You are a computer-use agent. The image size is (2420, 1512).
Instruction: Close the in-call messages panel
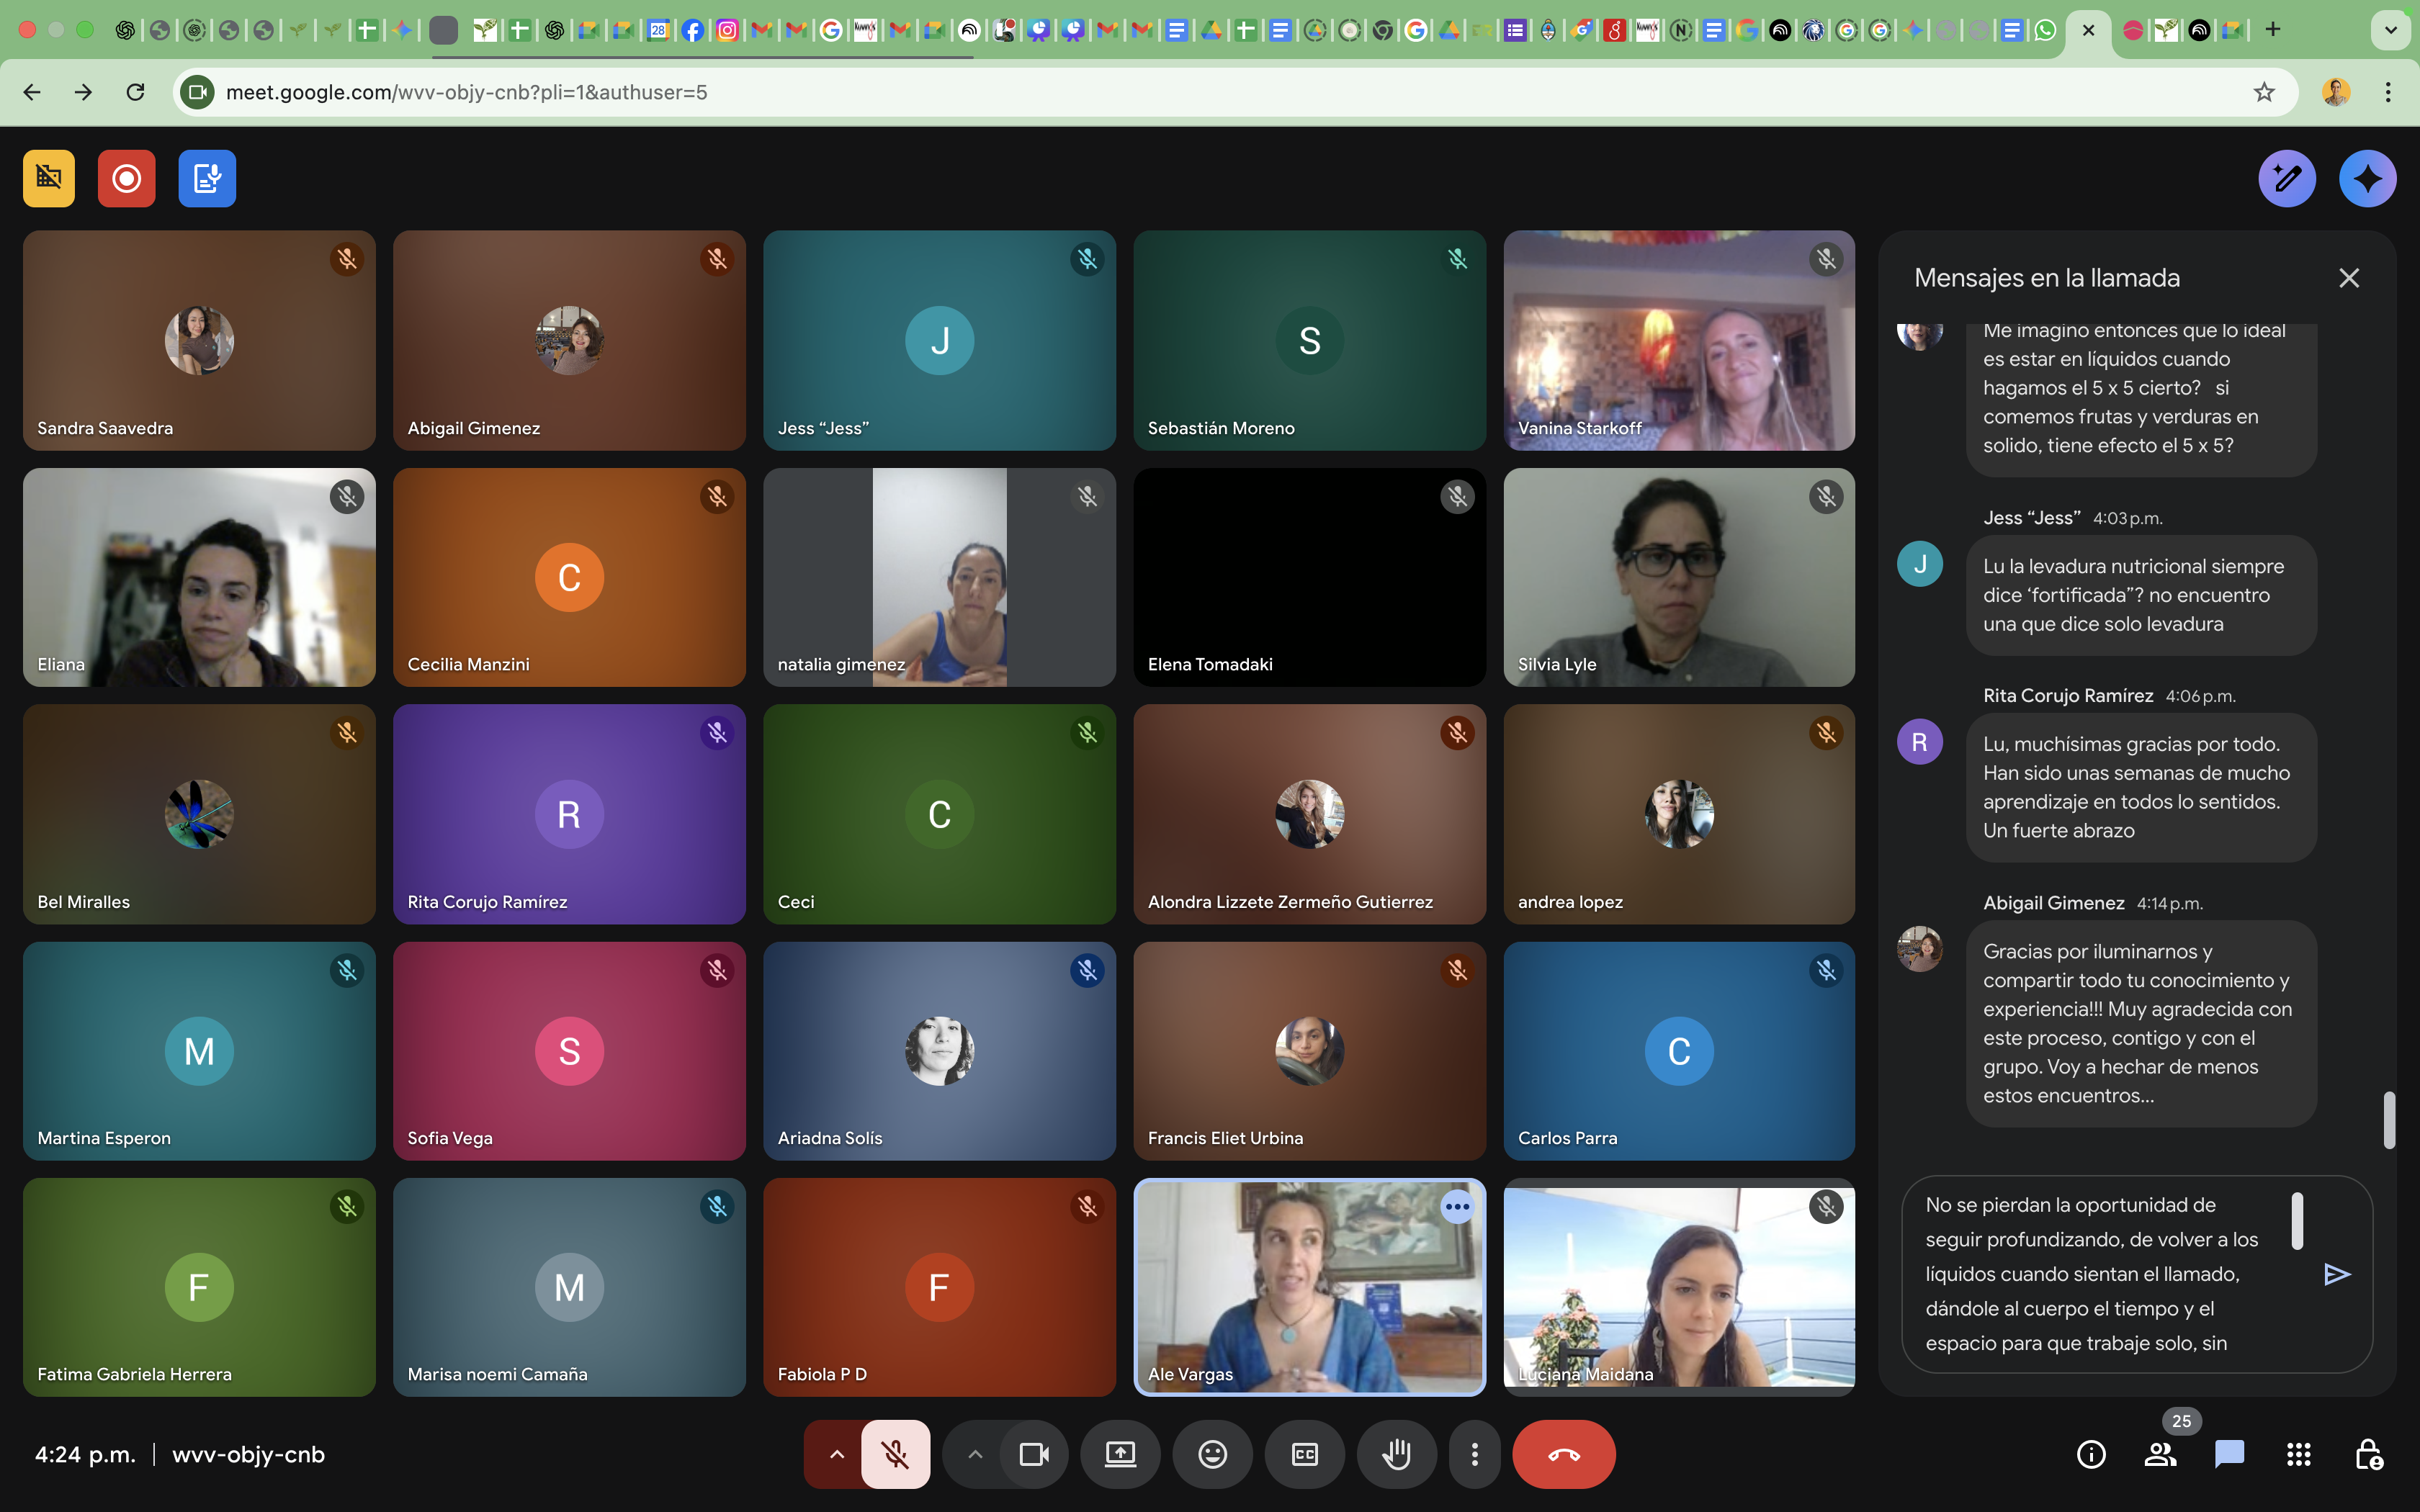[2349, 278]
